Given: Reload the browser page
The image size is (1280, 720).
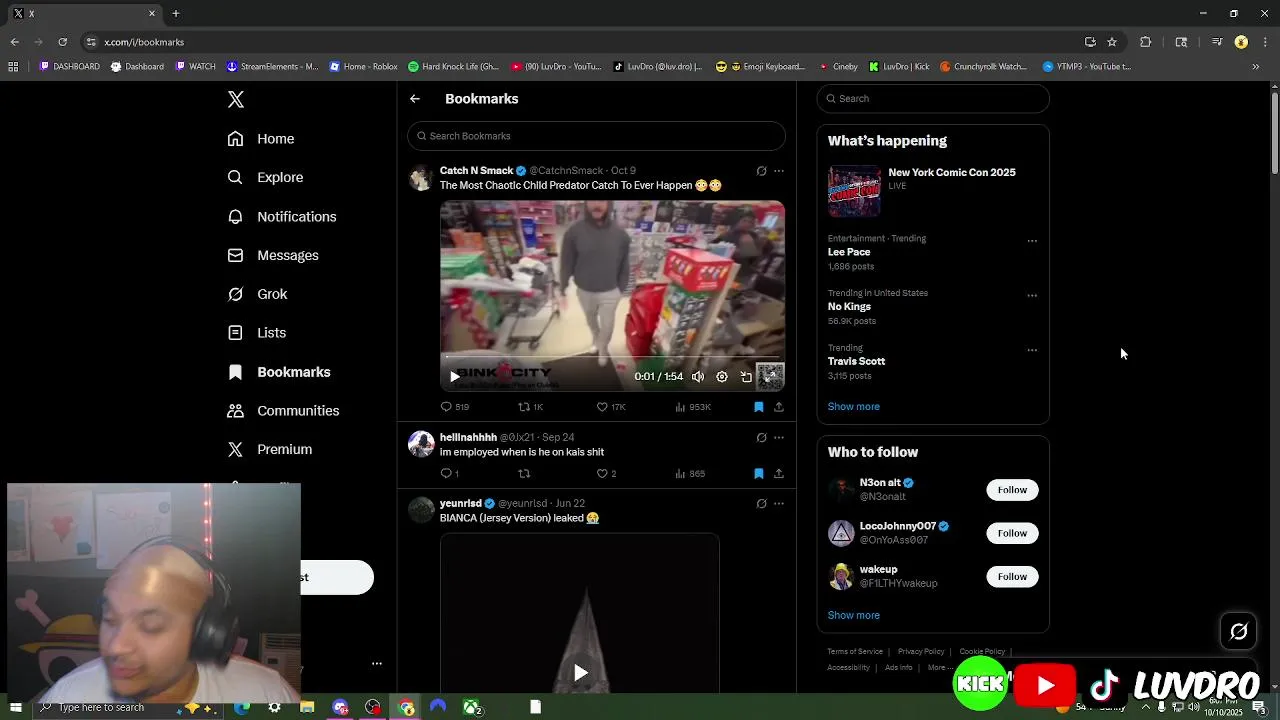Looking at the screenshot, I should click(62, 42).
